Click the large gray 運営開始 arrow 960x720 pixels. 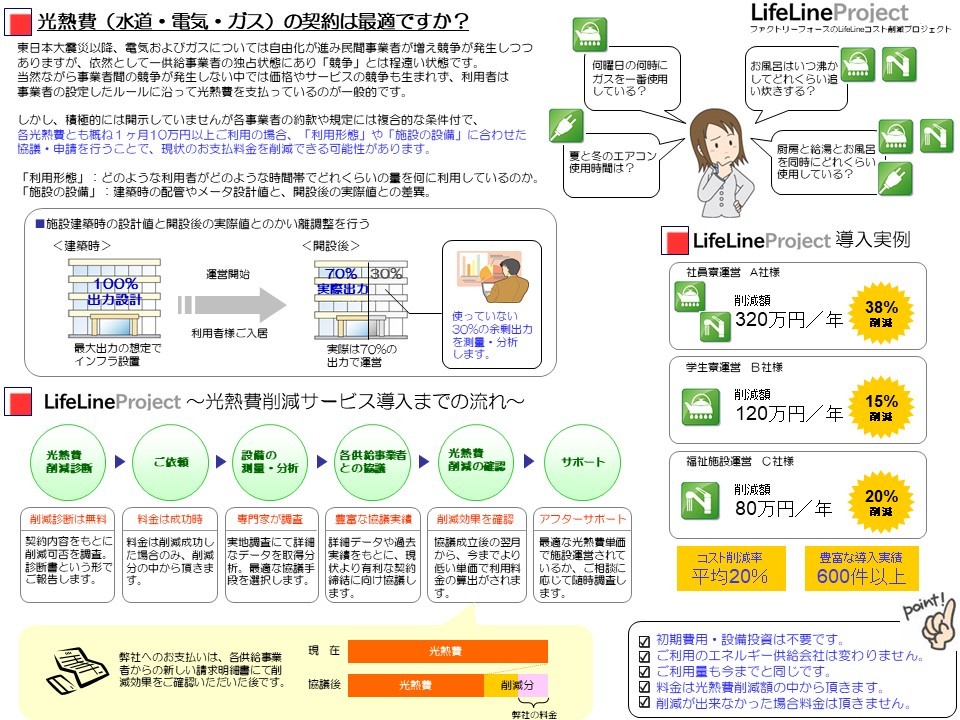233,305
